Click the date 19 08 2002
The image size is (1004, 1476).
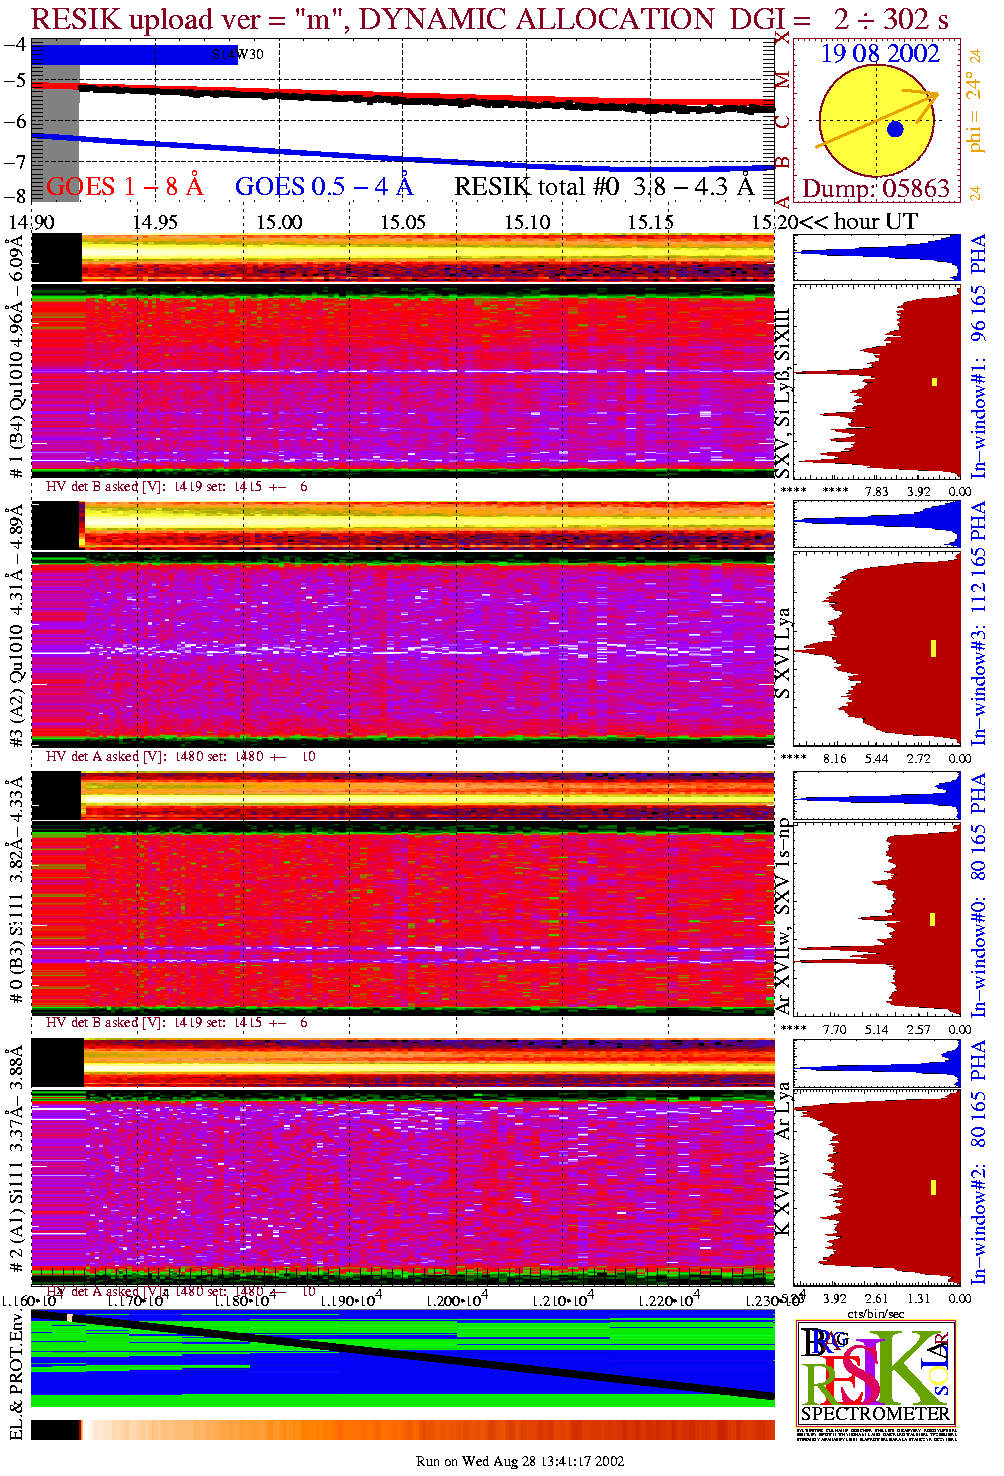880,54
